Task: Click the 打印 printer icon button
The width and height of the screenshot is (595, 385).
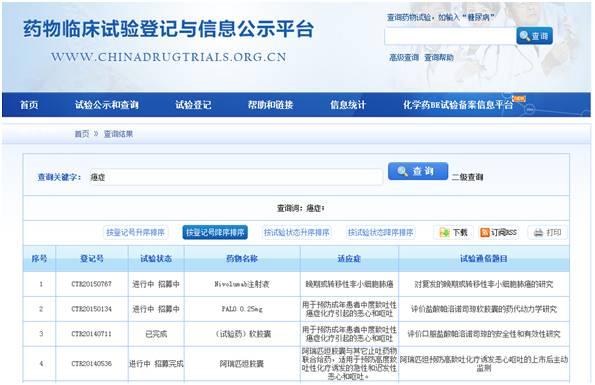Action: click(548, 232)
